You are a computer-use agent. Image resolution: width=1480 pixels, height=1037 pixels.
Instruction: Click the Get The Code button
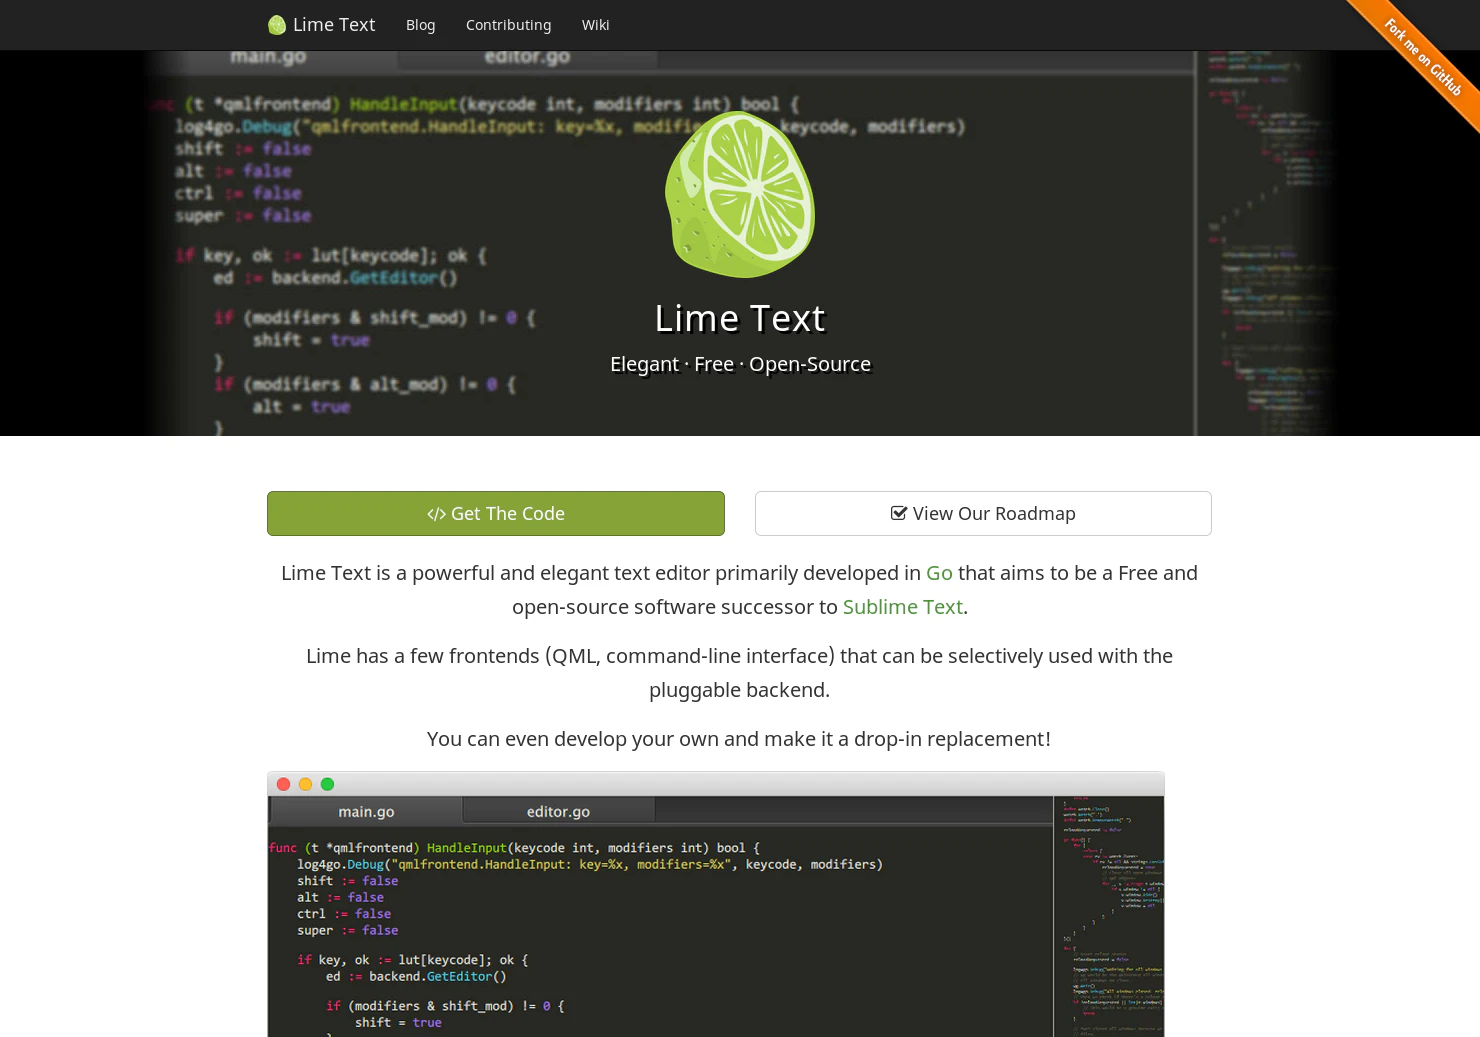496,513
